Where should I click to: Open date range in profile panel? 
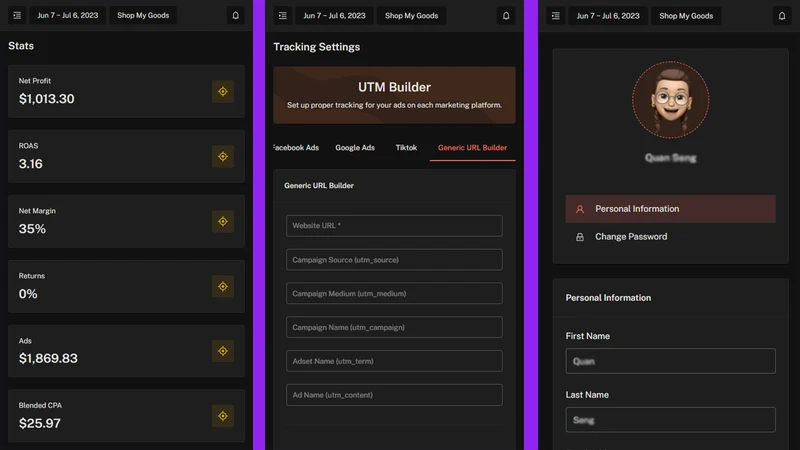pos(608,16)
